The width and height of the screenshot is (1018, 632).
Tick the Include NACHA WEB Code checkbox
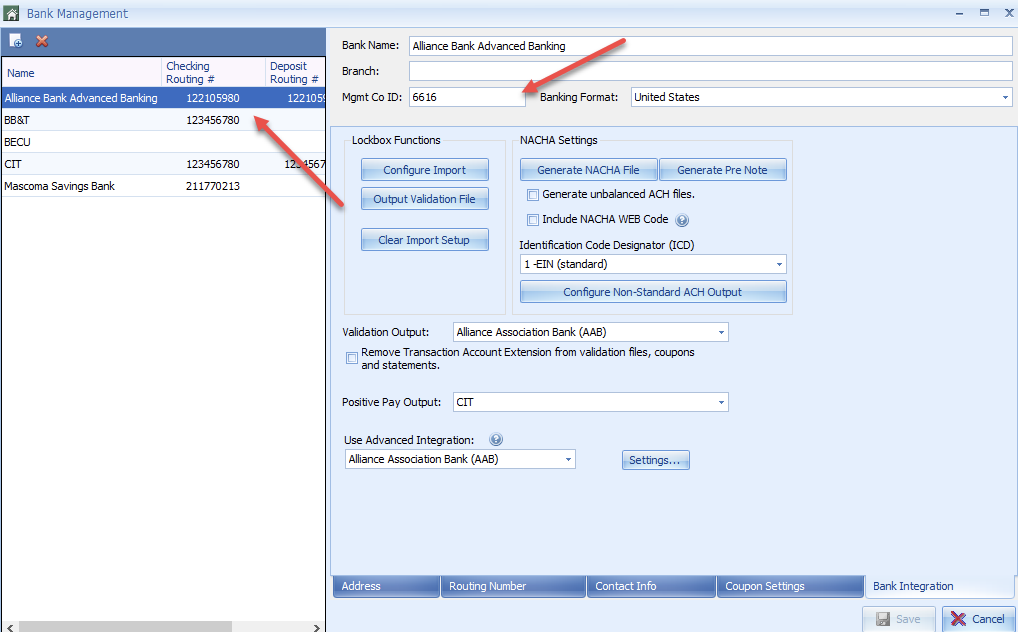(533, 220)
